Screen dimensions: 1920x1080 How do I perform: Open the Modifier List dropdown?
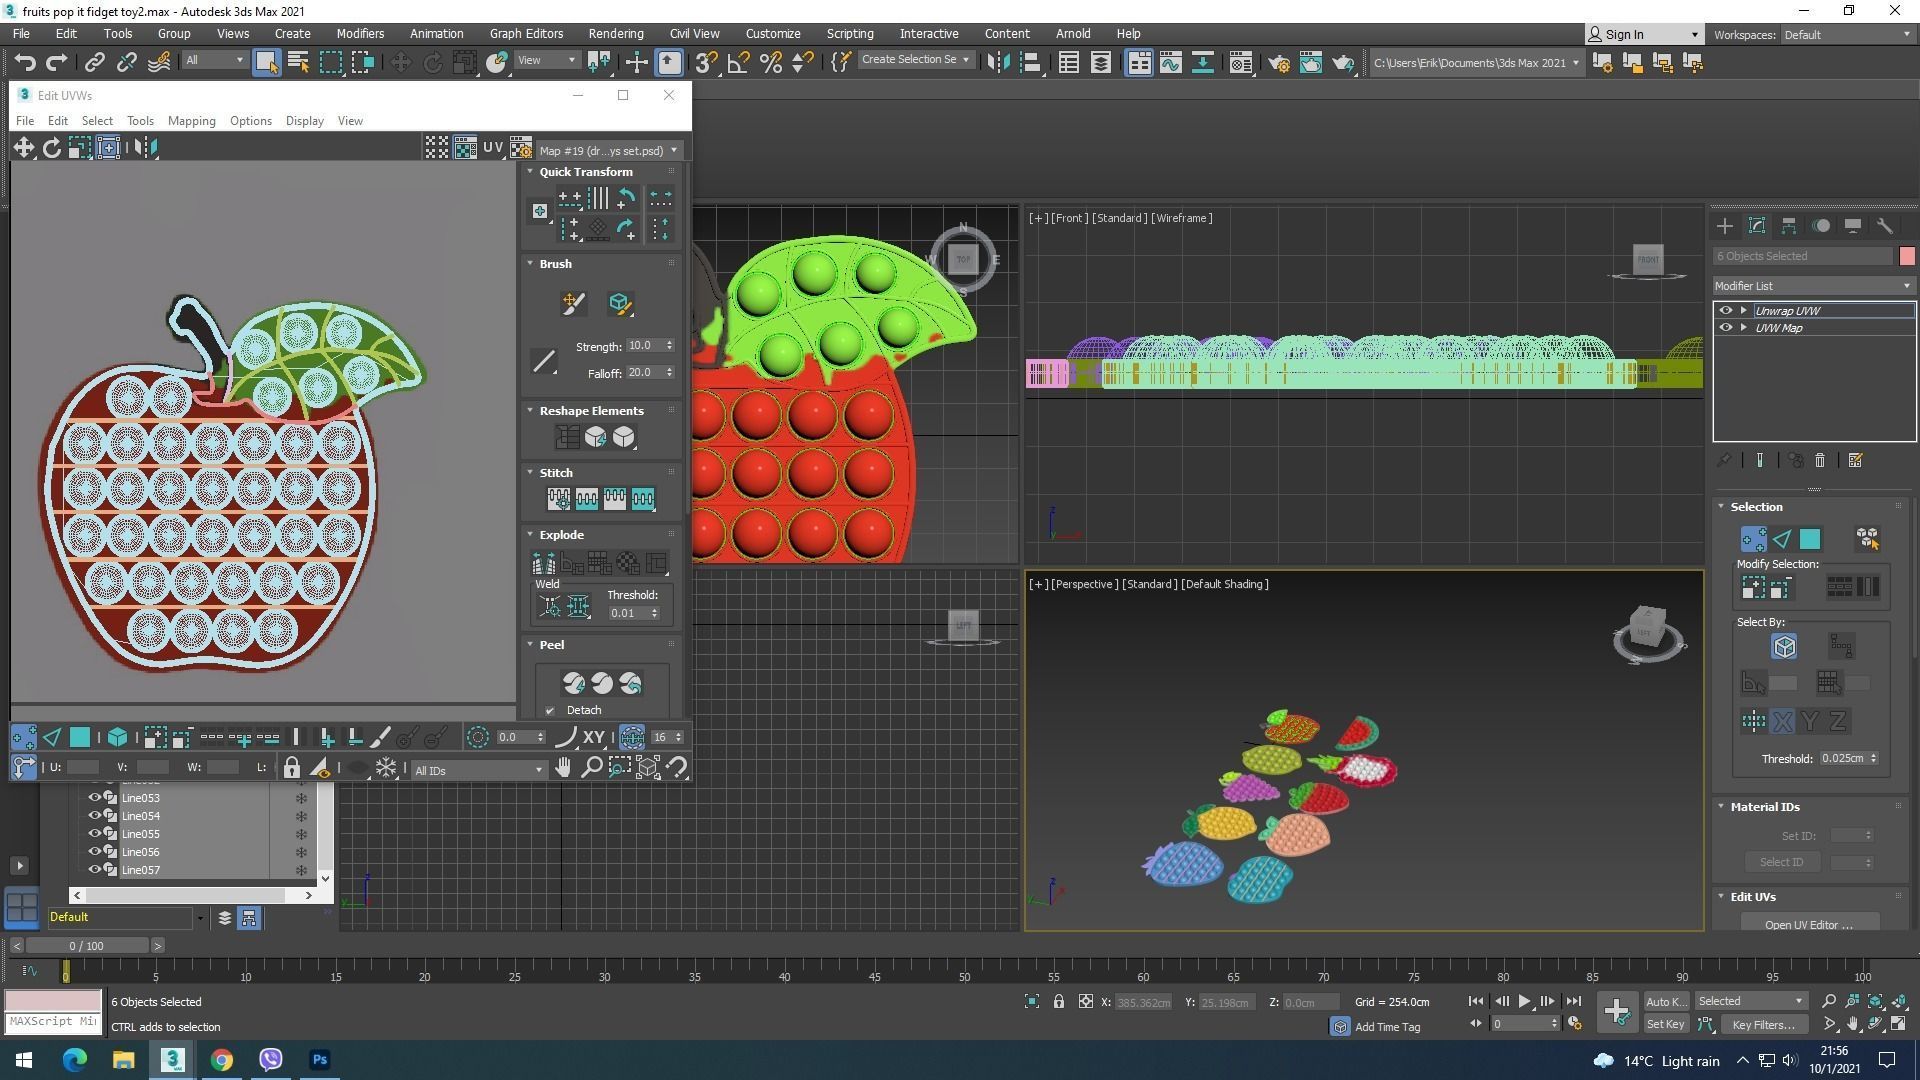(1812, 286)
